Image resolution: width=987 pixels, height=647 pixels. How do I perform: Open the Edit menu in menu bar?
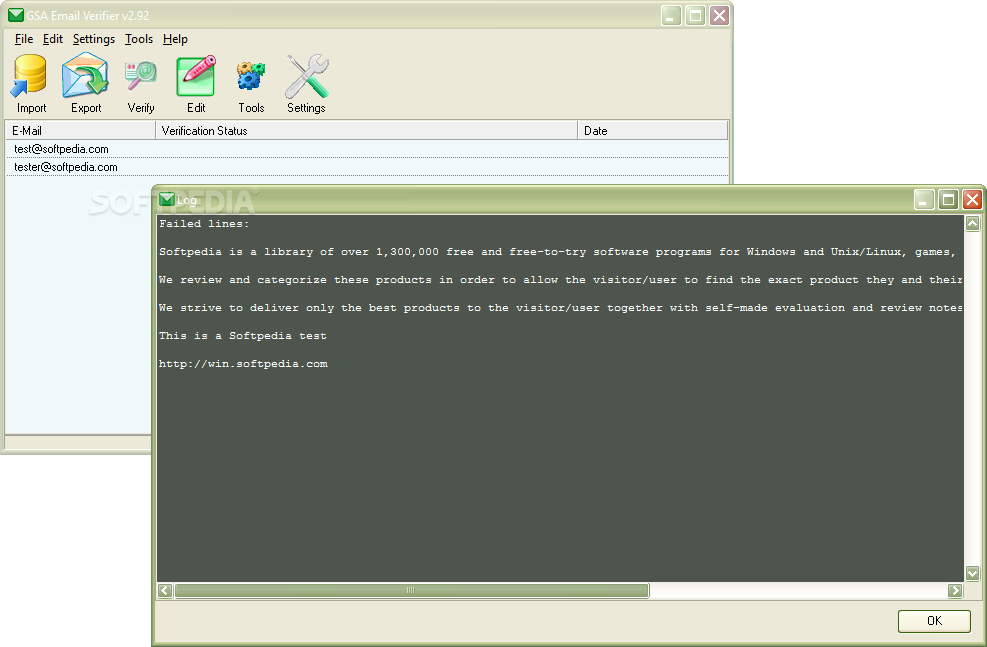(x=53, y=39)
